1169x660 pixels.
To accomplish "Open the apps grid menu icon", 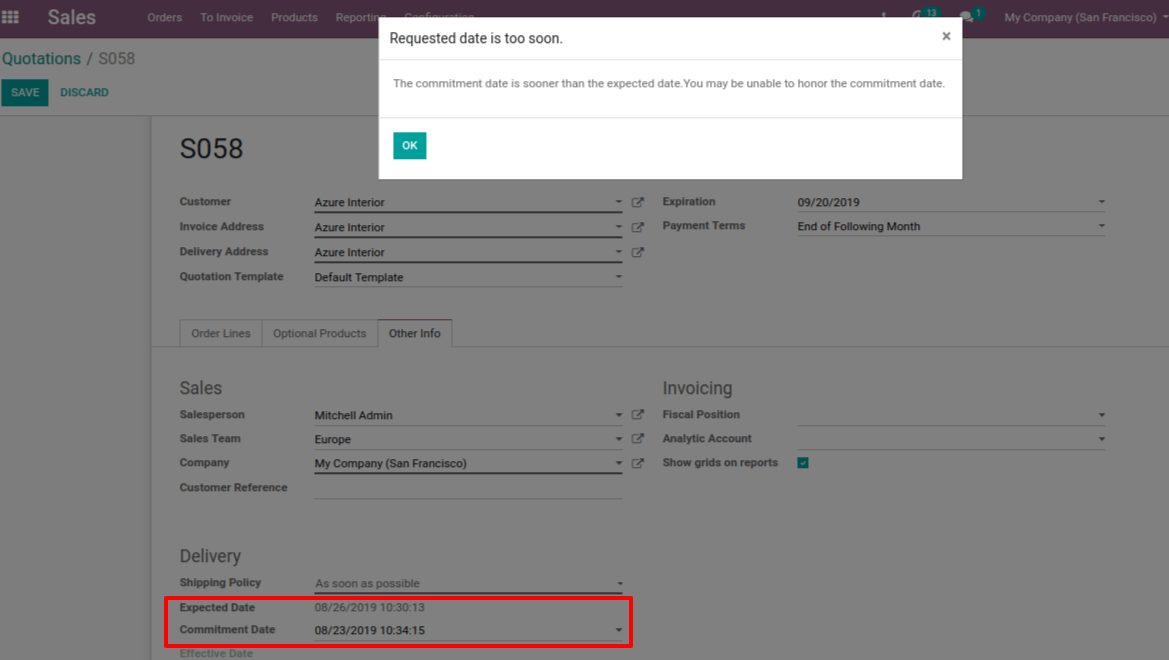I will tap(10, 16).
